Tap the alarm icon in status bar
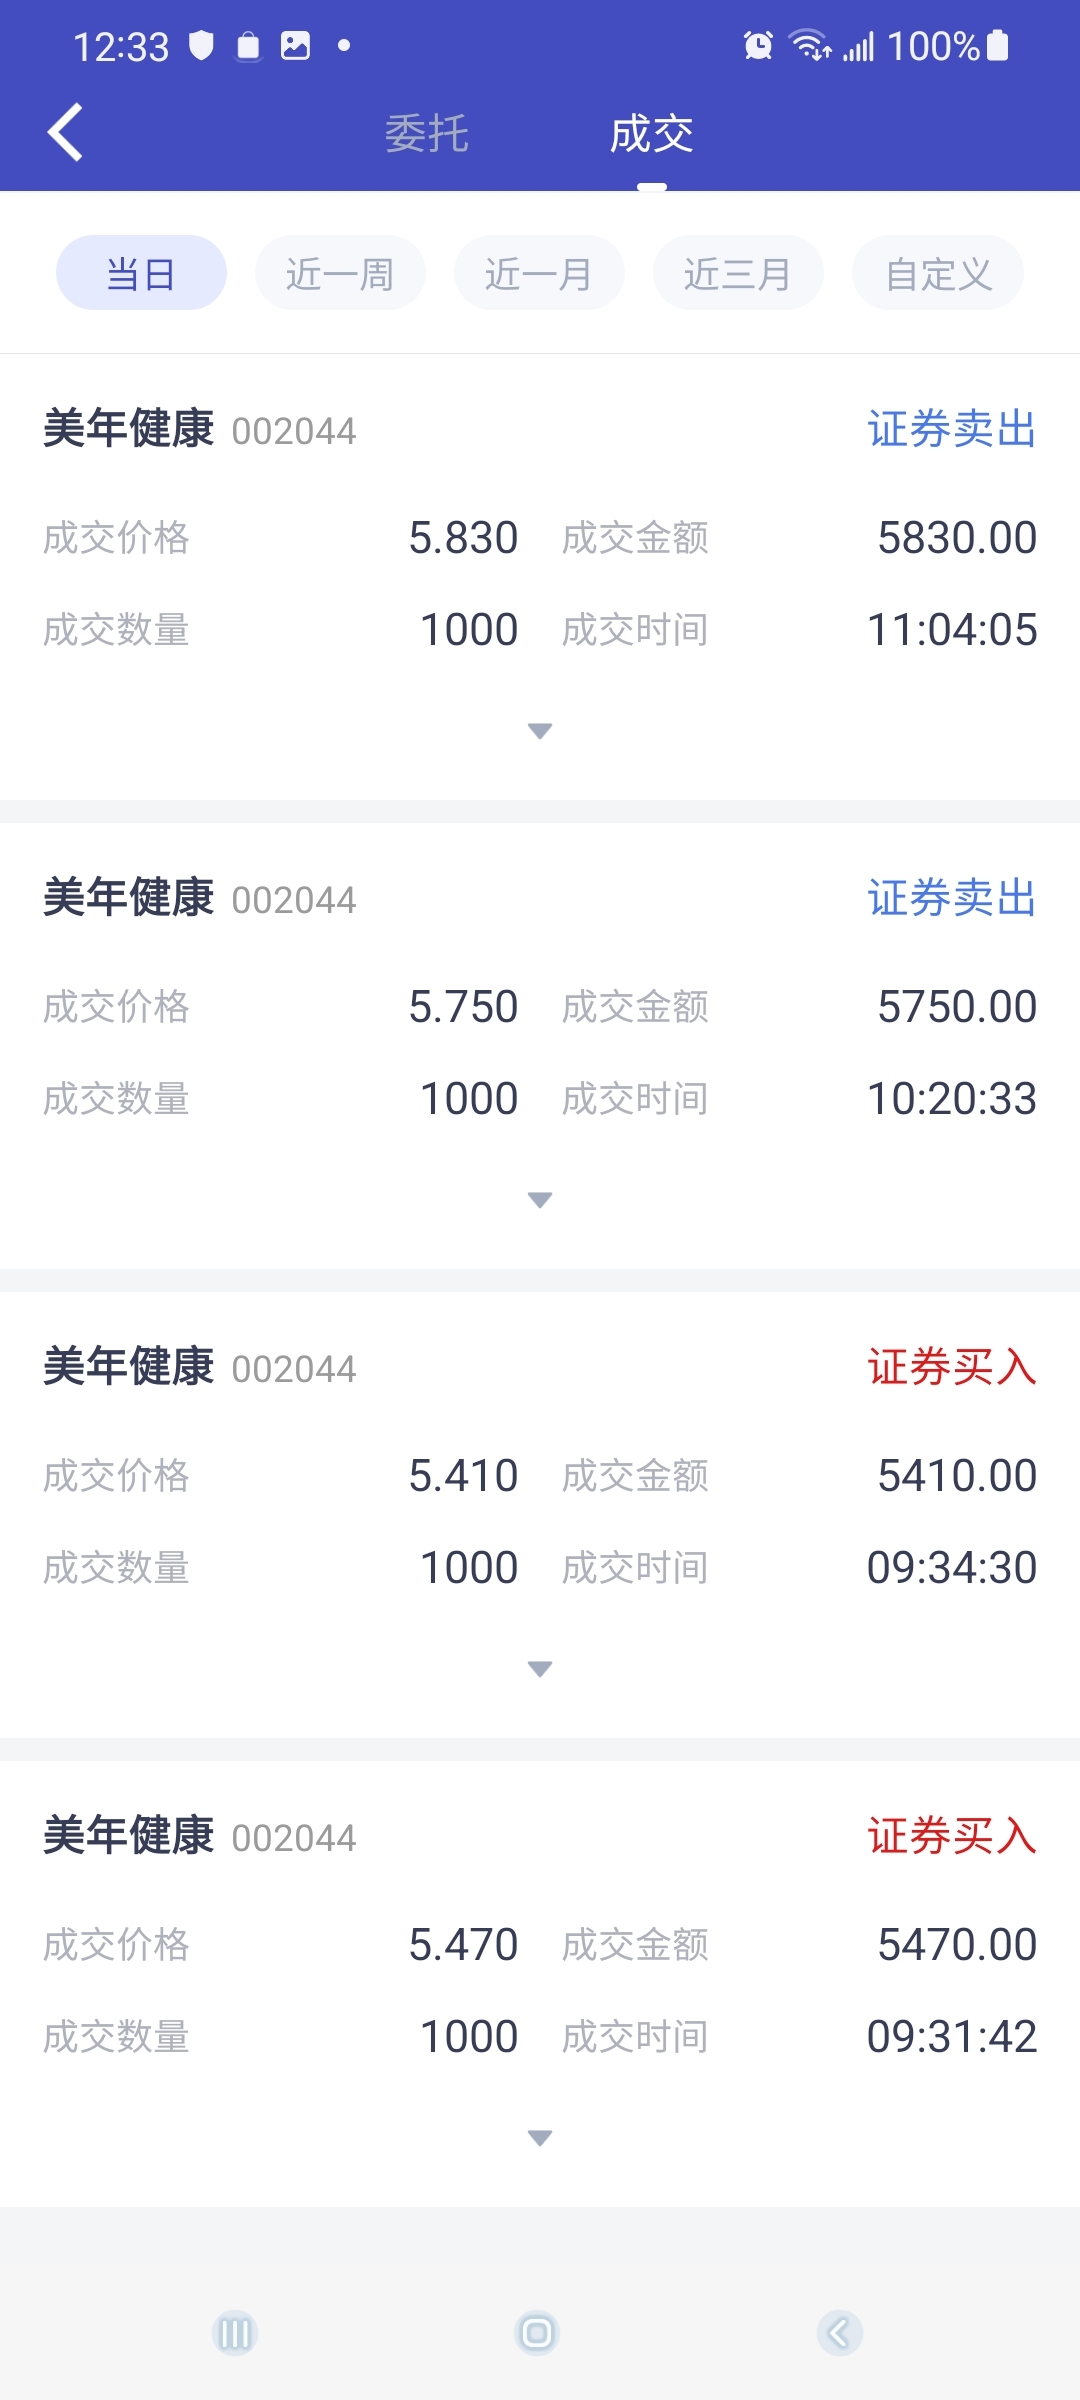Screen dimensions: 1080x2400 tap(758, 46)
